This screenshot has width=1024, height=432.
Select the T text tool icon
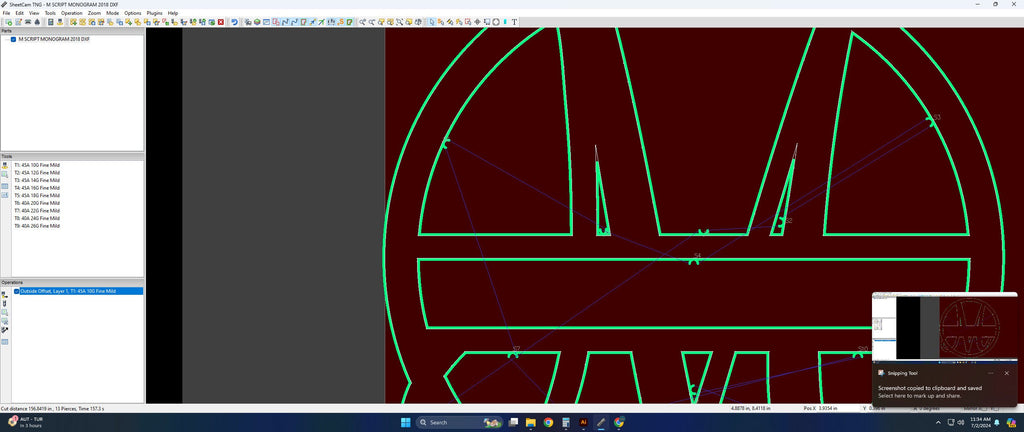[514, 22]
